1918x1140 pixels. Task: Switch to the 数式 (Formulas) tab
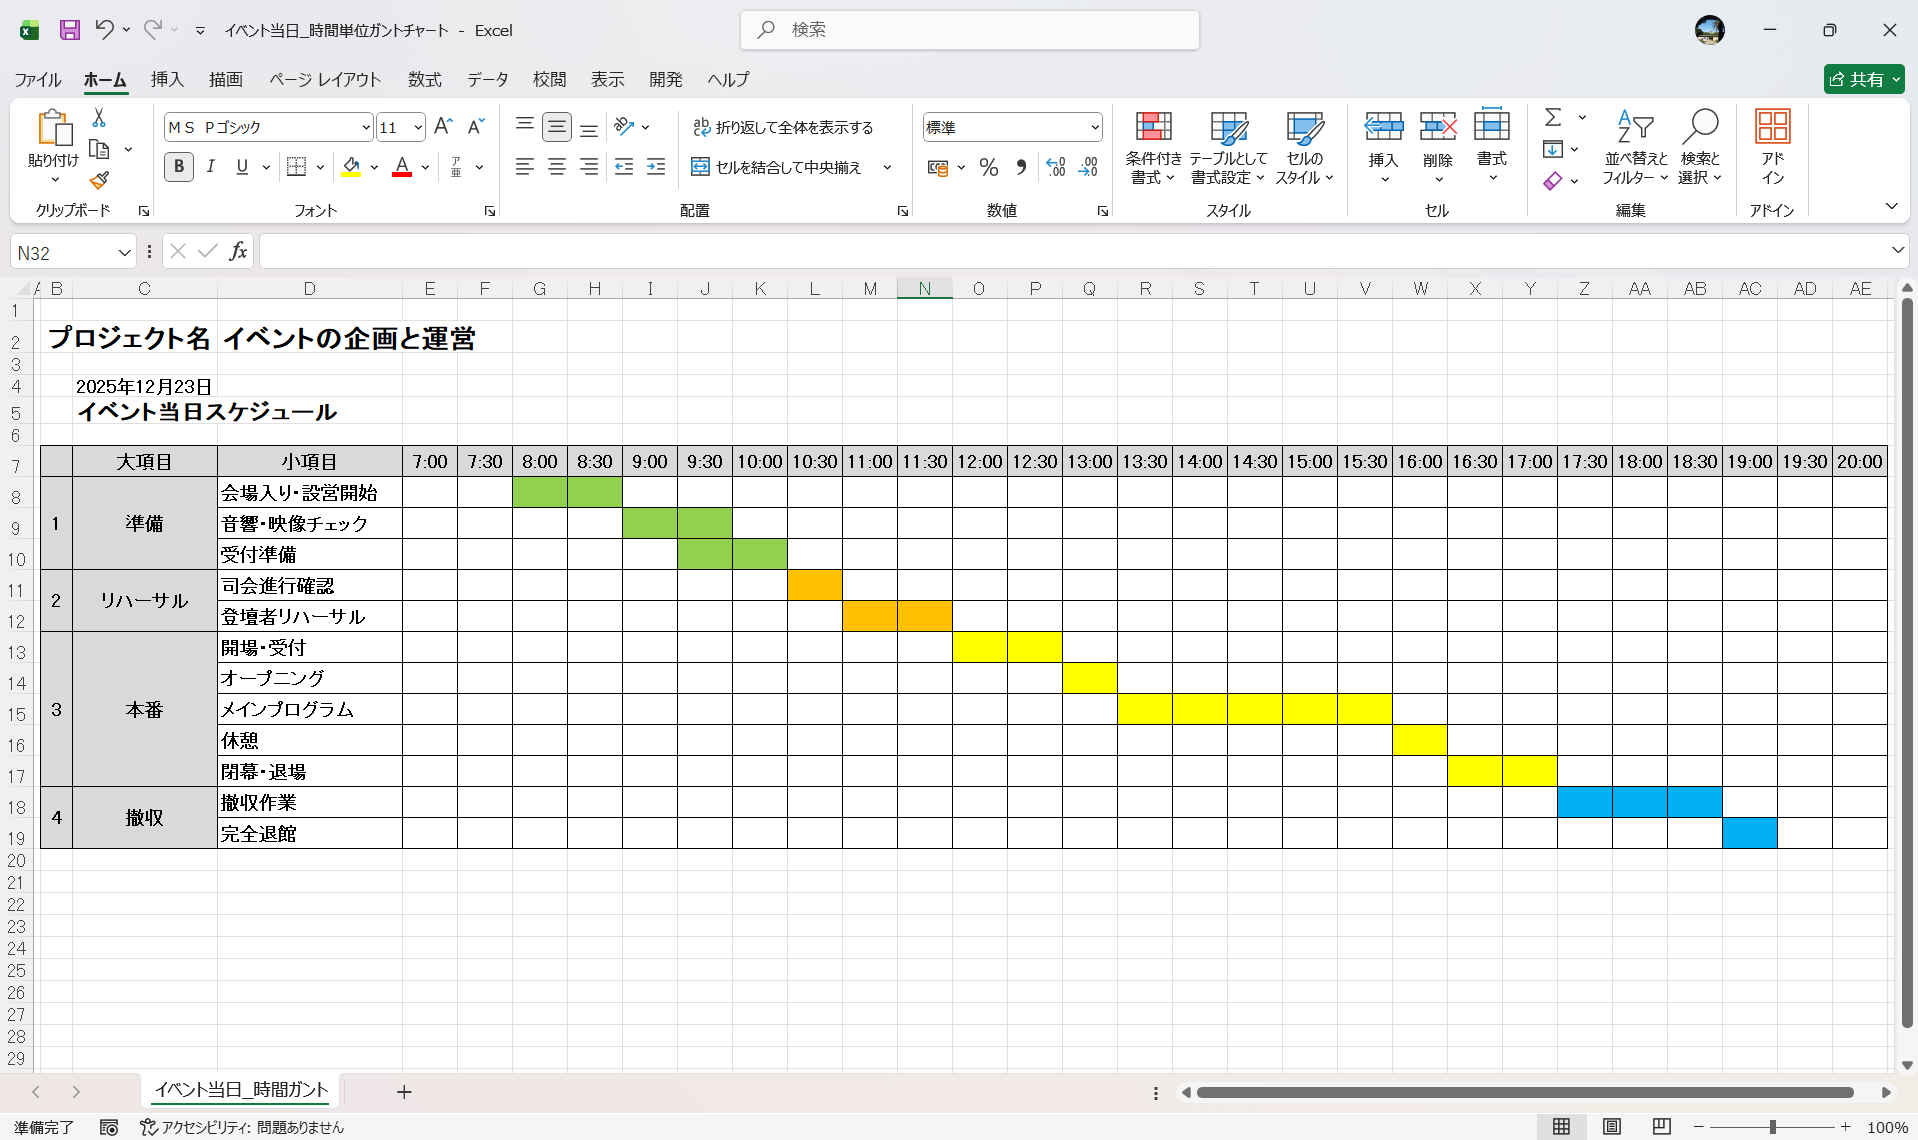[x=424, y=79]
